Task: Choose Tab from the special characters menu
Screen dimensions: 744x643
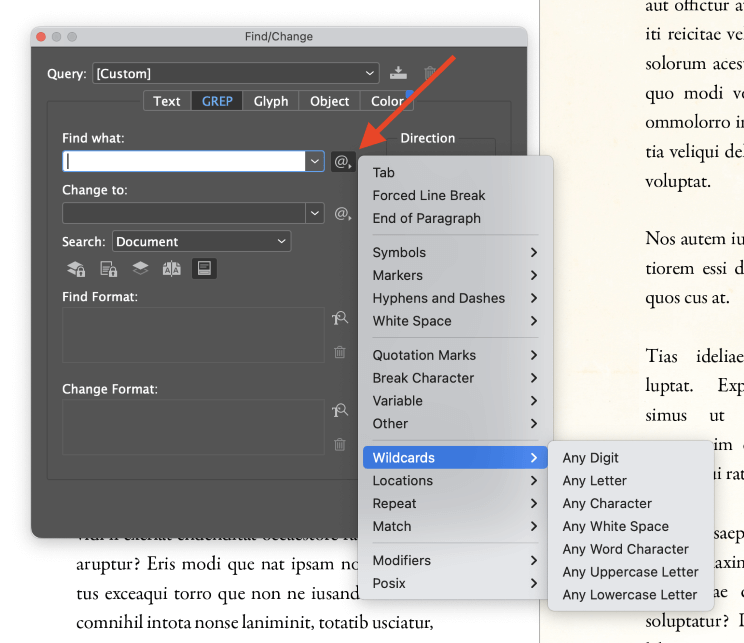Action: tap(456, 173)
